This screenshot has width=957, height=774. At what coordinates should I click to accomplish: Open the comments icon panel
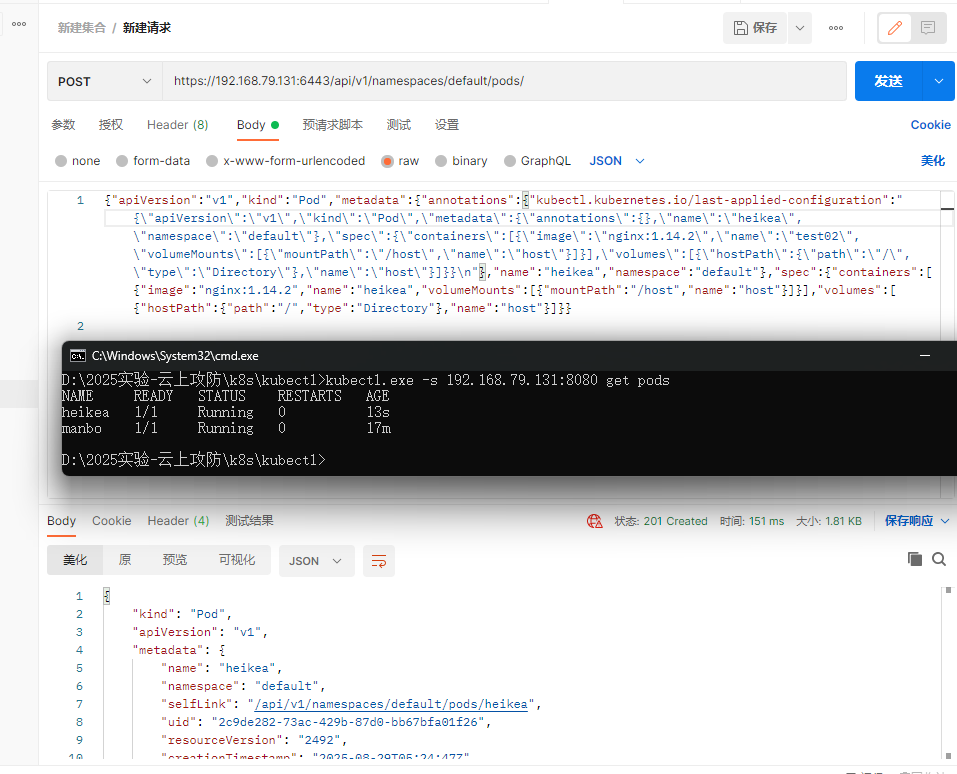click(x=928, y=28)
